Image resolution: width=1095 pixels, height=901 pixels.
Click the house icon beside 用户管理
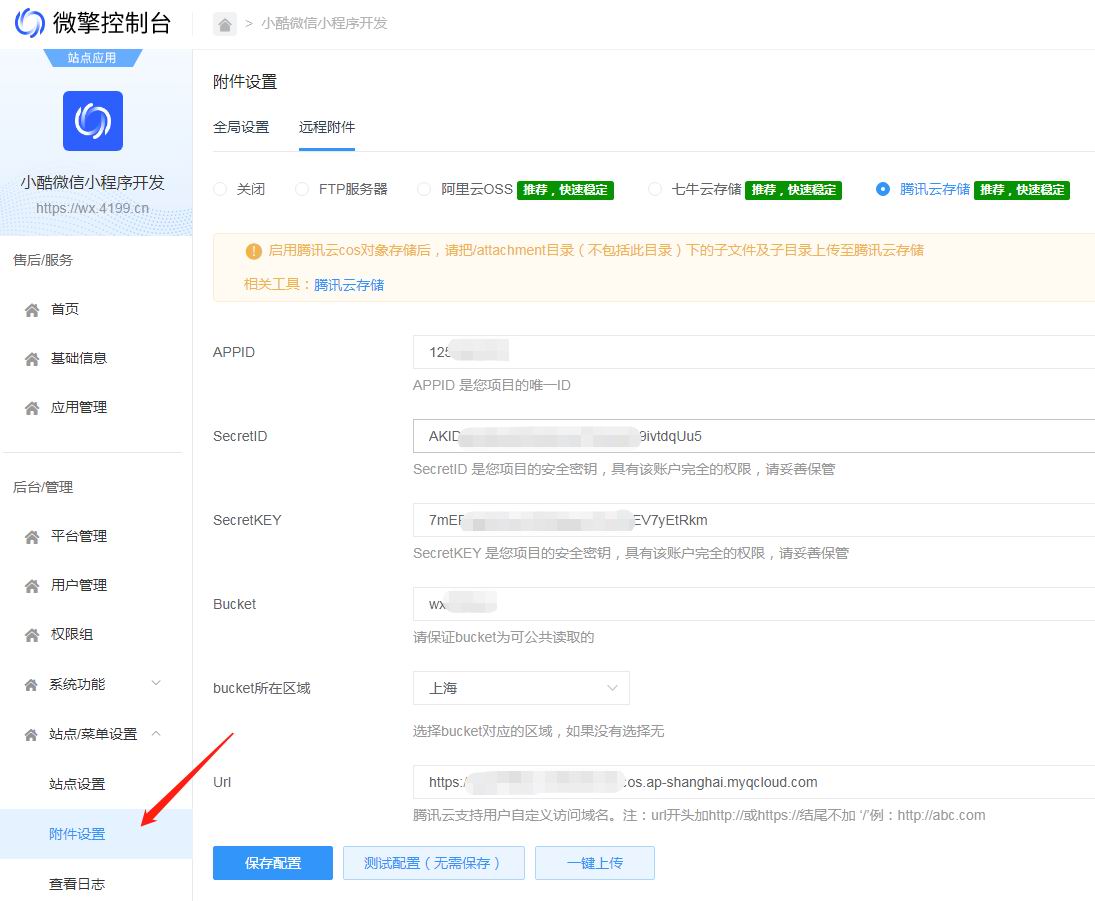click(31, 586)
